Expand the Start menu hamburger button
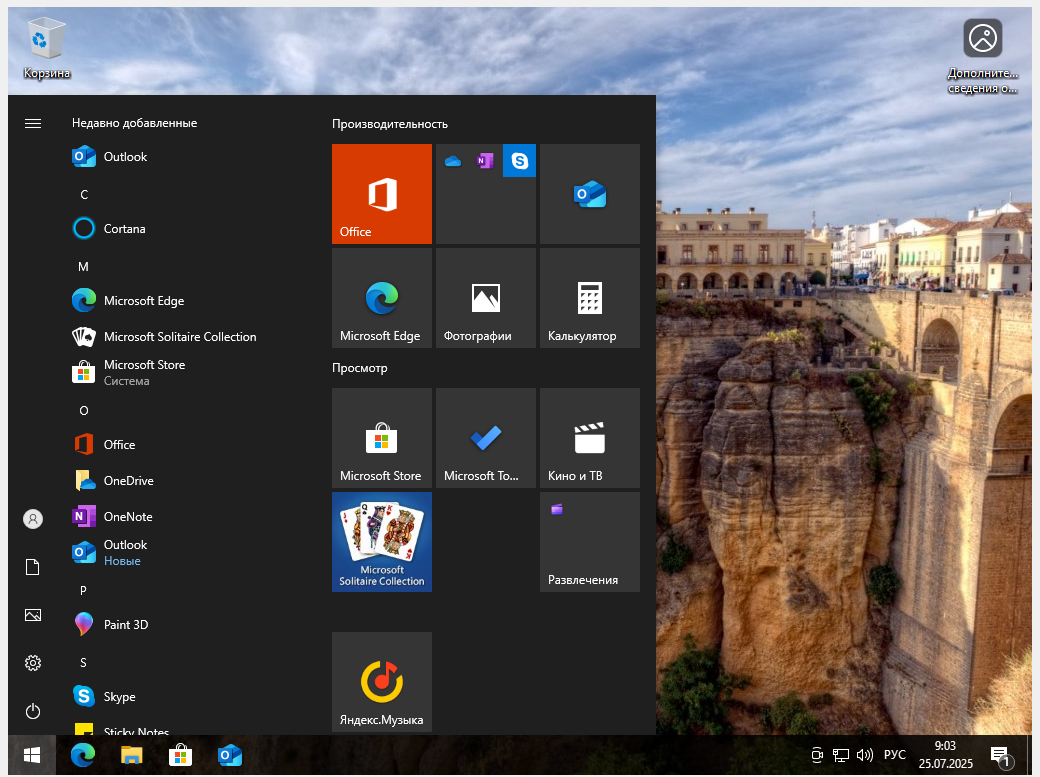This screenshot has height=777, width=1040. click(32, 123)
